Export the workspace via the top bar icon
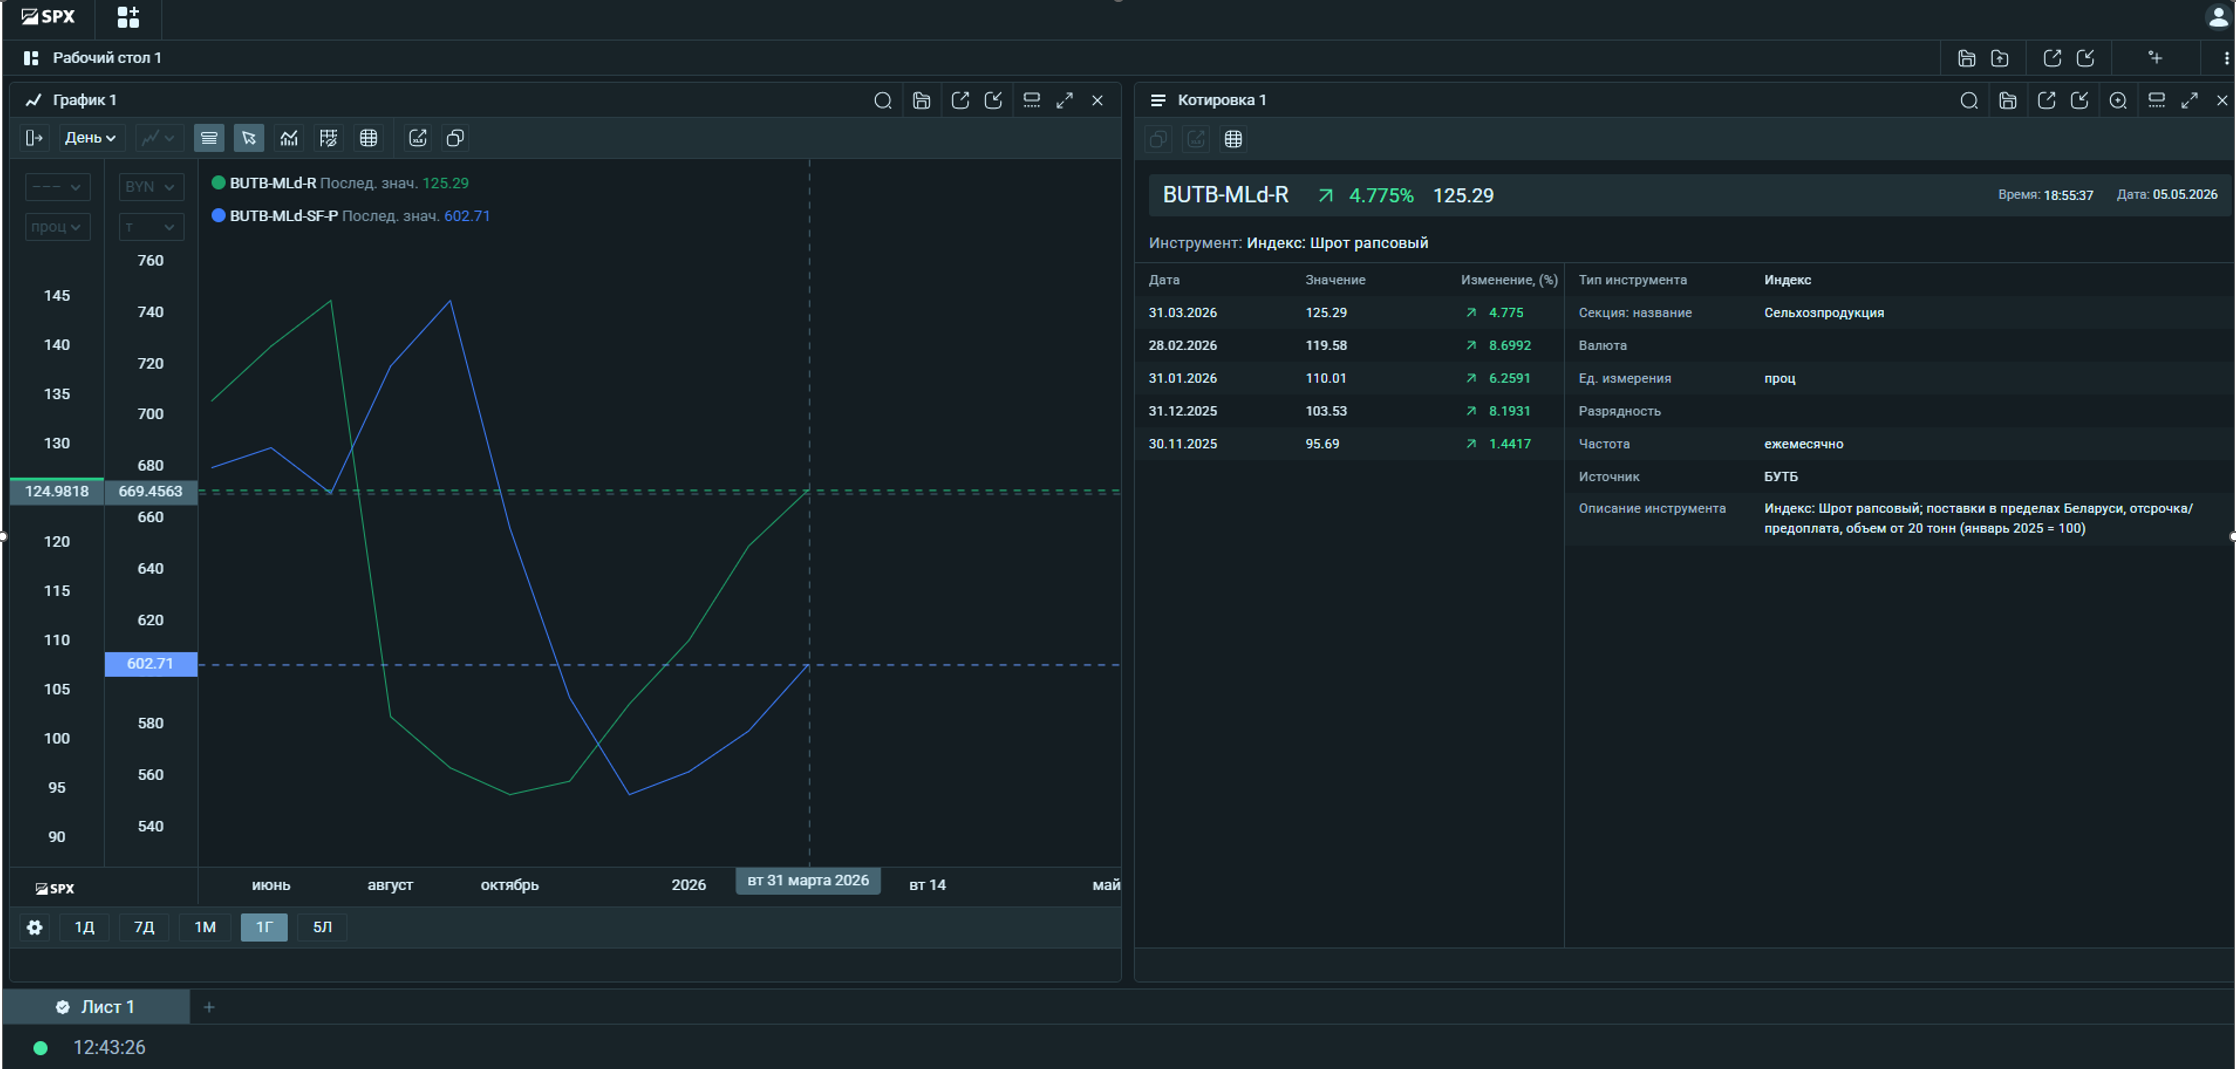The image size is (2236, 1069). point(2052,58)
